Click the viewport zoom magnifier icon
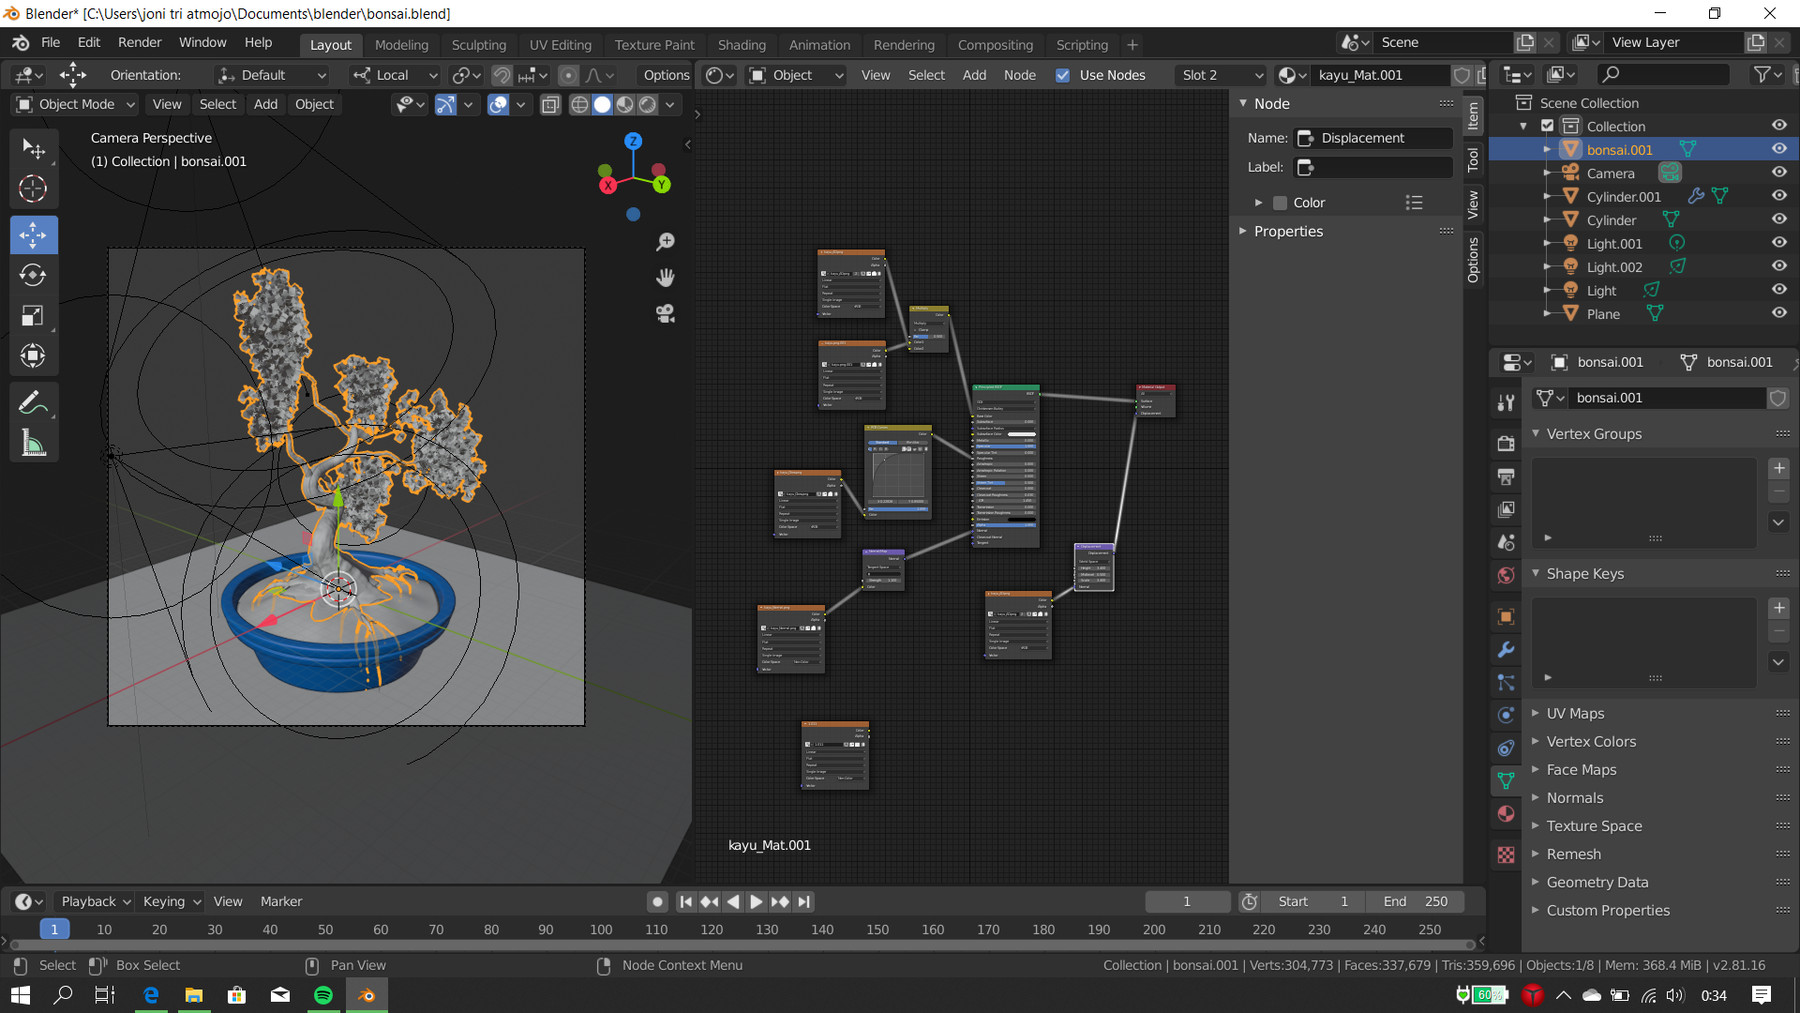This screenshot has width=1800, height=1013. 665,241
